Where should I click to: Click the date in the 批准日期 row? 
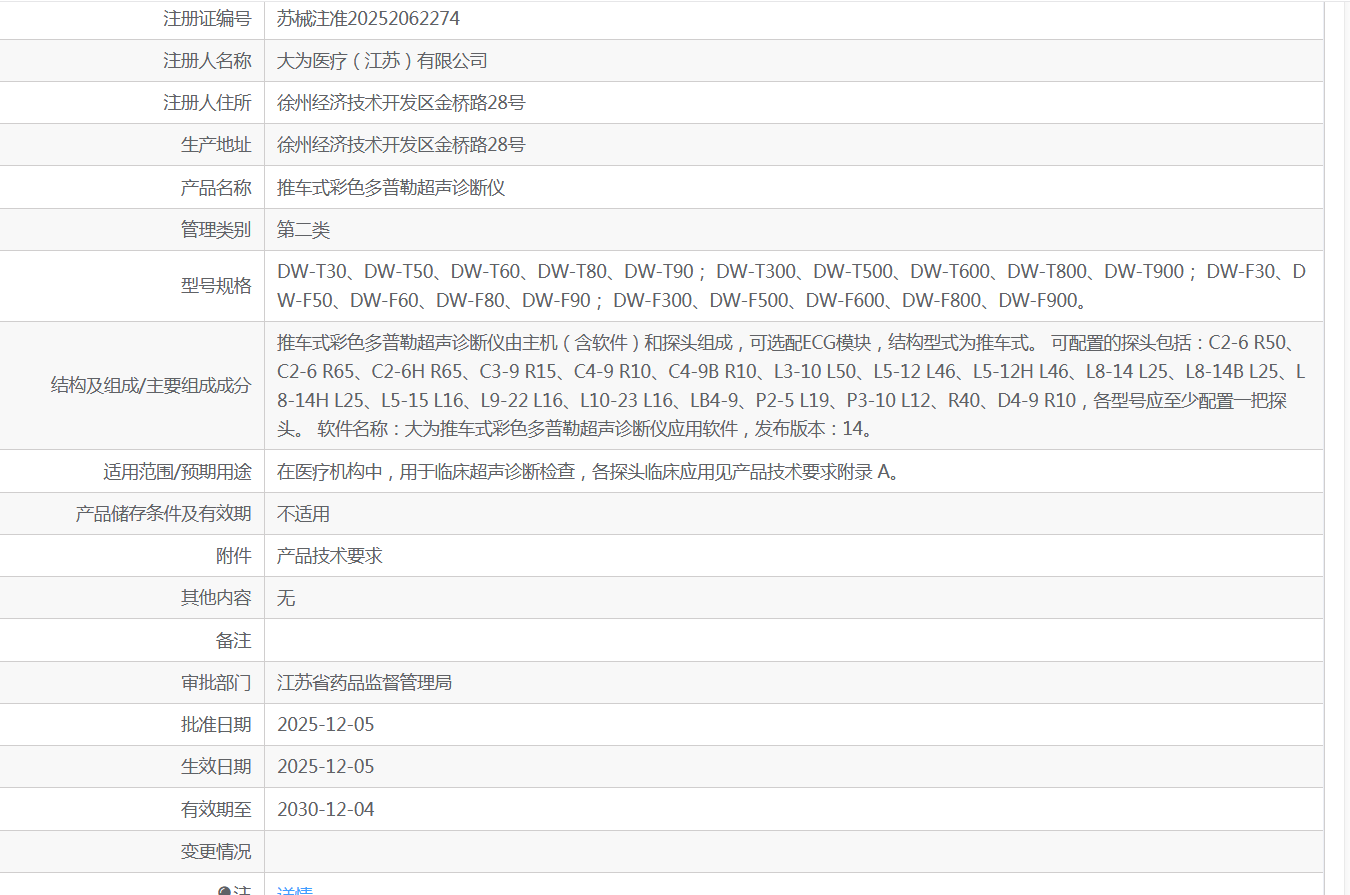coord(326,725)
